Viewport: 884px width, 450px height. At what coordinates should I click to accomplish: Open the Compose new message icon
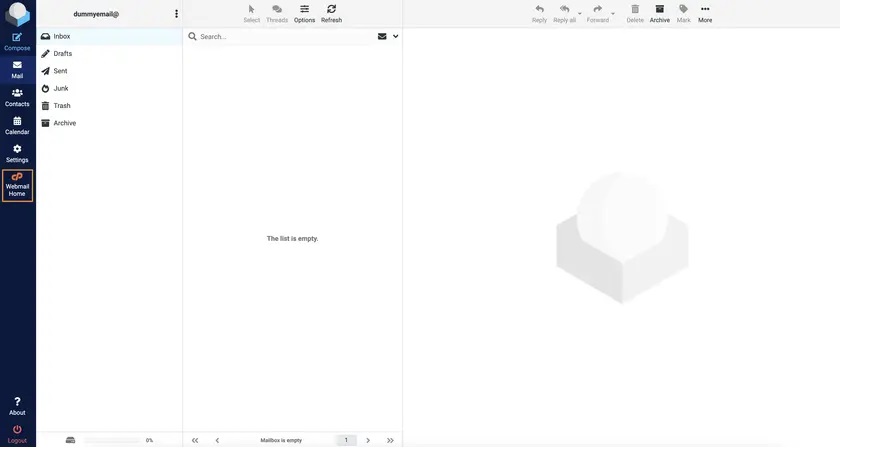tap(17, 40)
